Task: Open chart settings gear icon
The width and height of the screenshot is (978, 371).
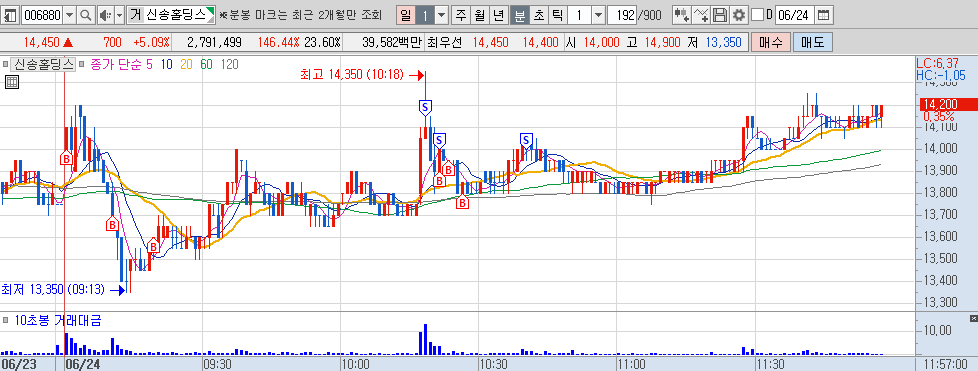Action: [x=738, y=15]
